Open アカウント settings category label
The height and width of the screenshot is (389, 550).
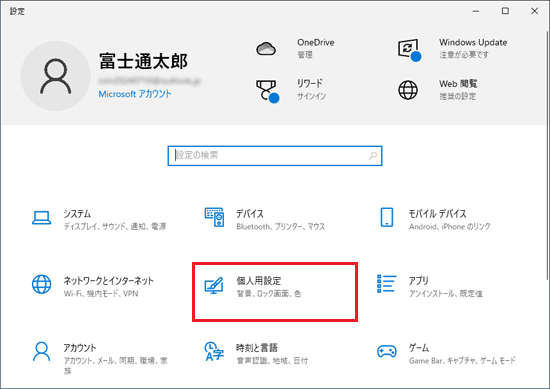point(80,348)
